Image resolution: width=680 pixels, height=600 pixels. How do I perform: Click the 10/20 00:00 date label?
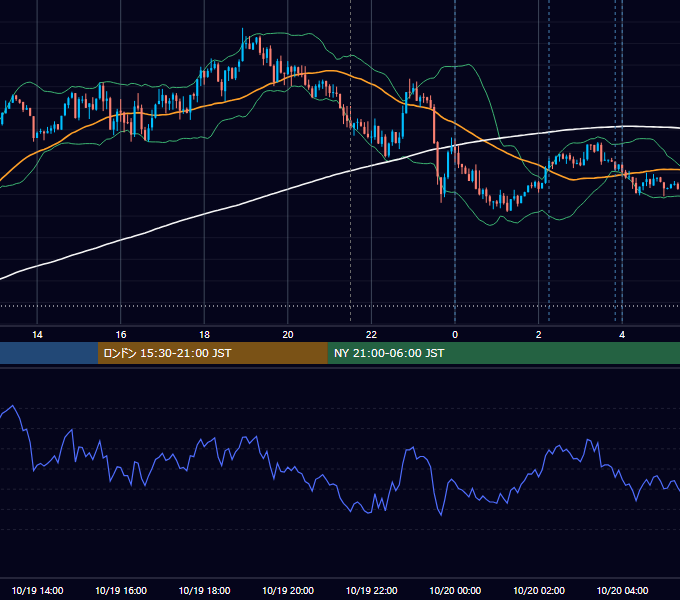coord(455,590)
